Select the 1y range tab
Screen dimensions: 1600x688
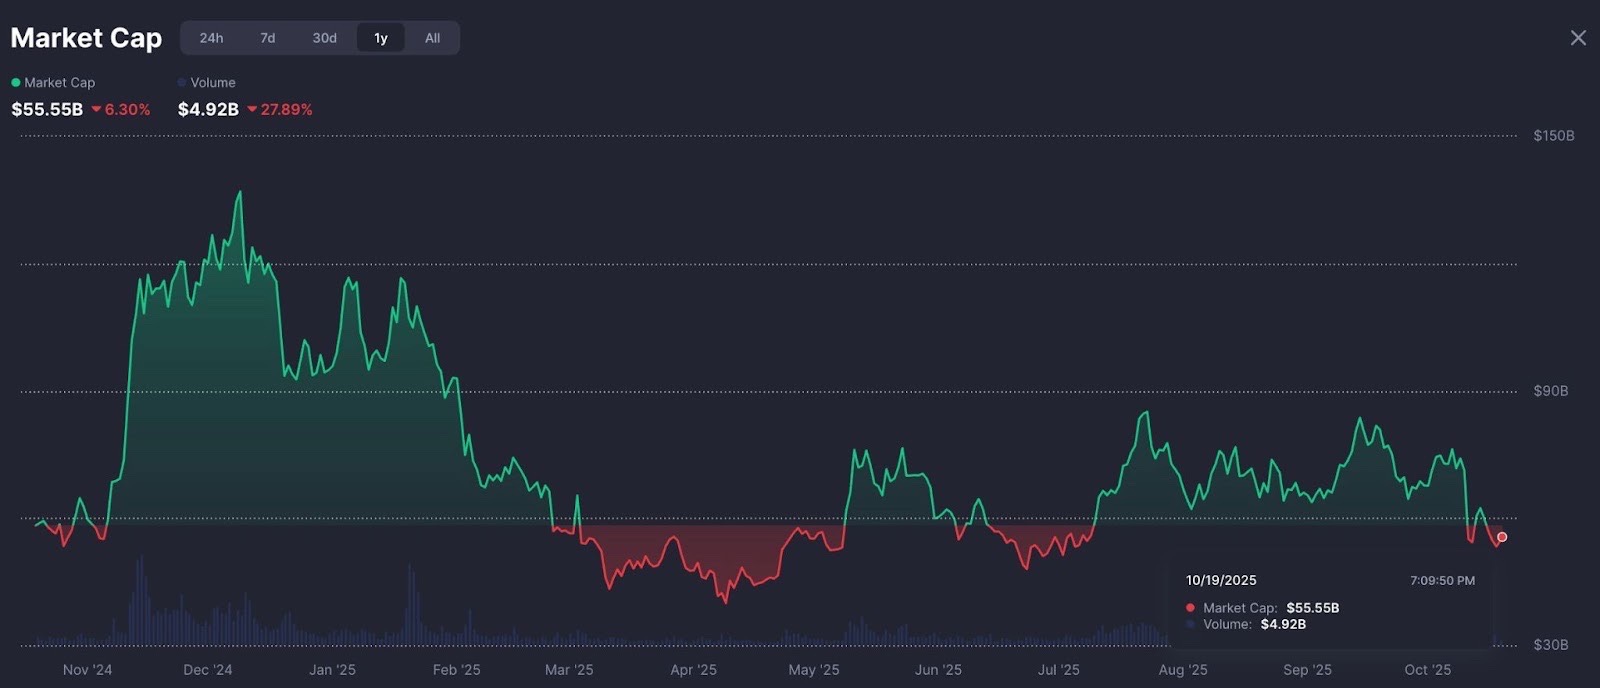point(381,38)
